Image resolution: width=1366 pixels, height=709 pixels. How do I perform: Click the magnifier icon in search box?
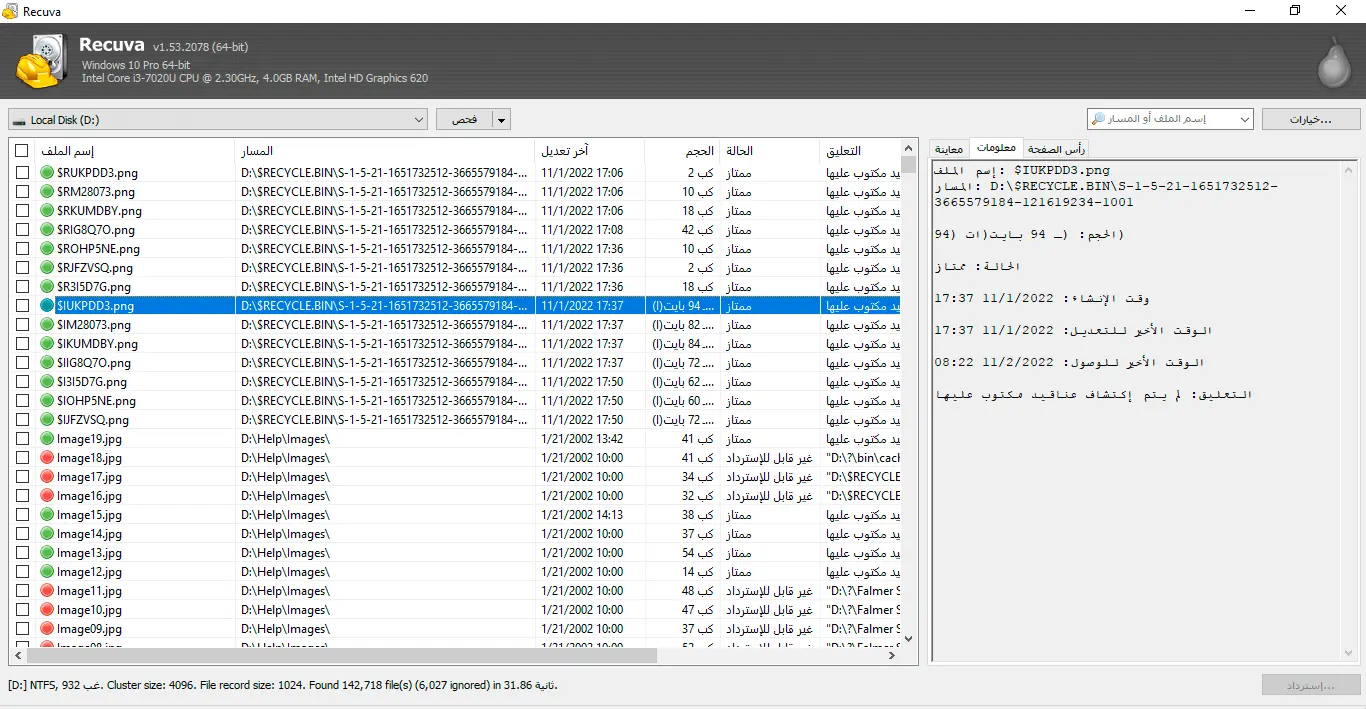[1099, 119]
